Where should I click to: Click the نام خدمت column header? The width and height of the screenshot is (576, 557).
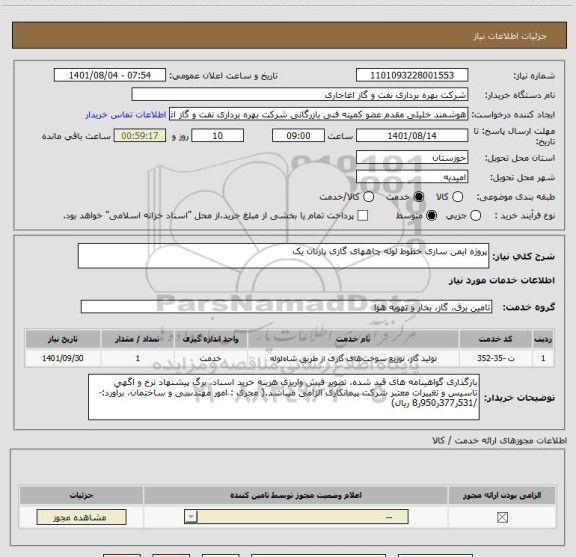(x=353, y=339)
